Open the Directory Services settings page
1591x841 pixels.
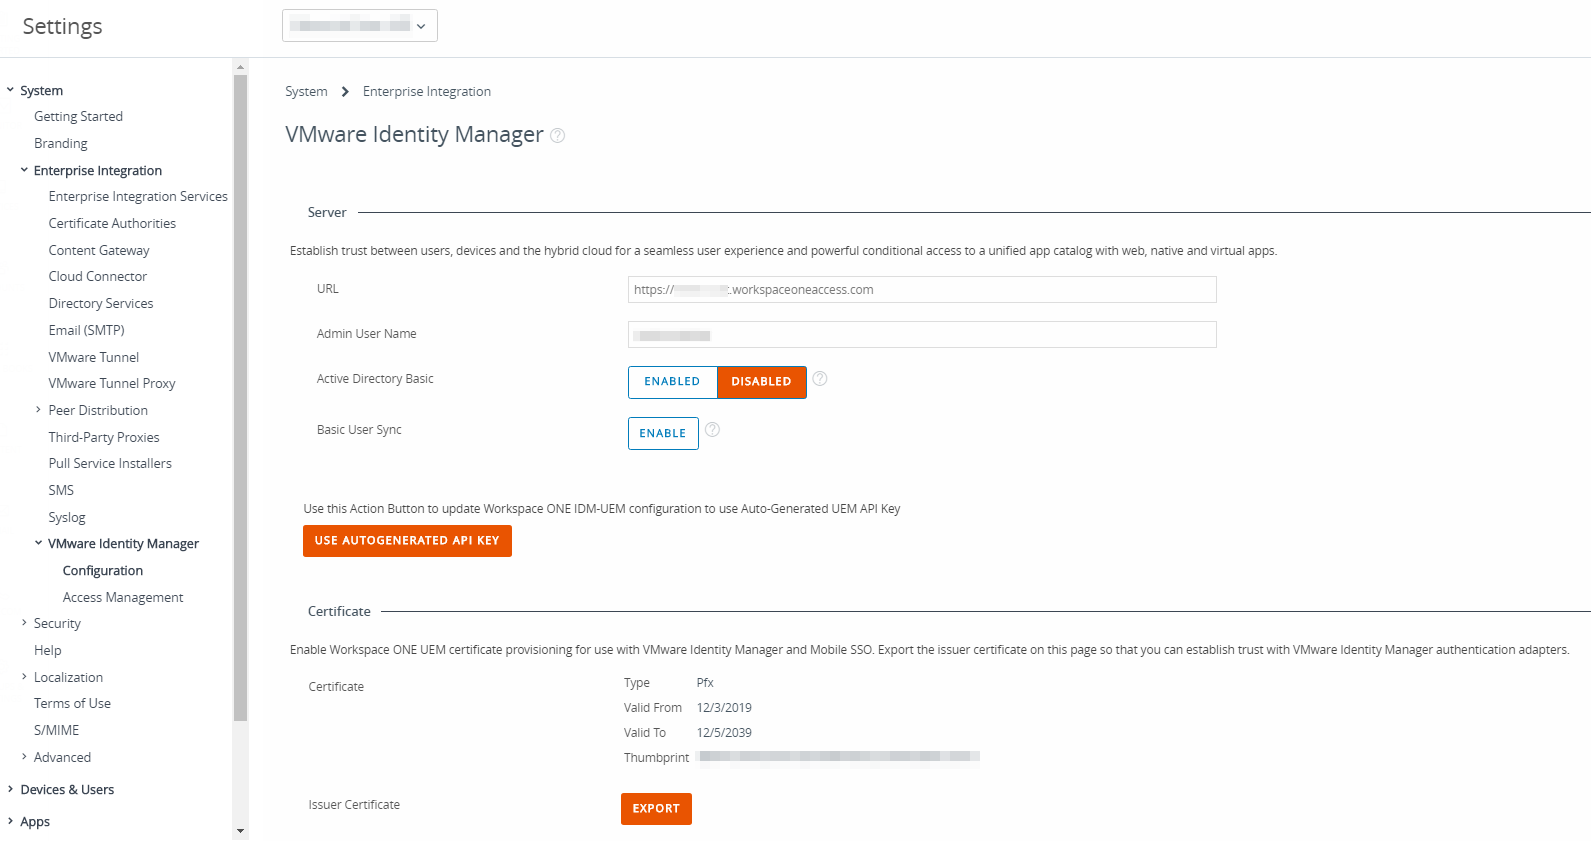click(101, 304)
